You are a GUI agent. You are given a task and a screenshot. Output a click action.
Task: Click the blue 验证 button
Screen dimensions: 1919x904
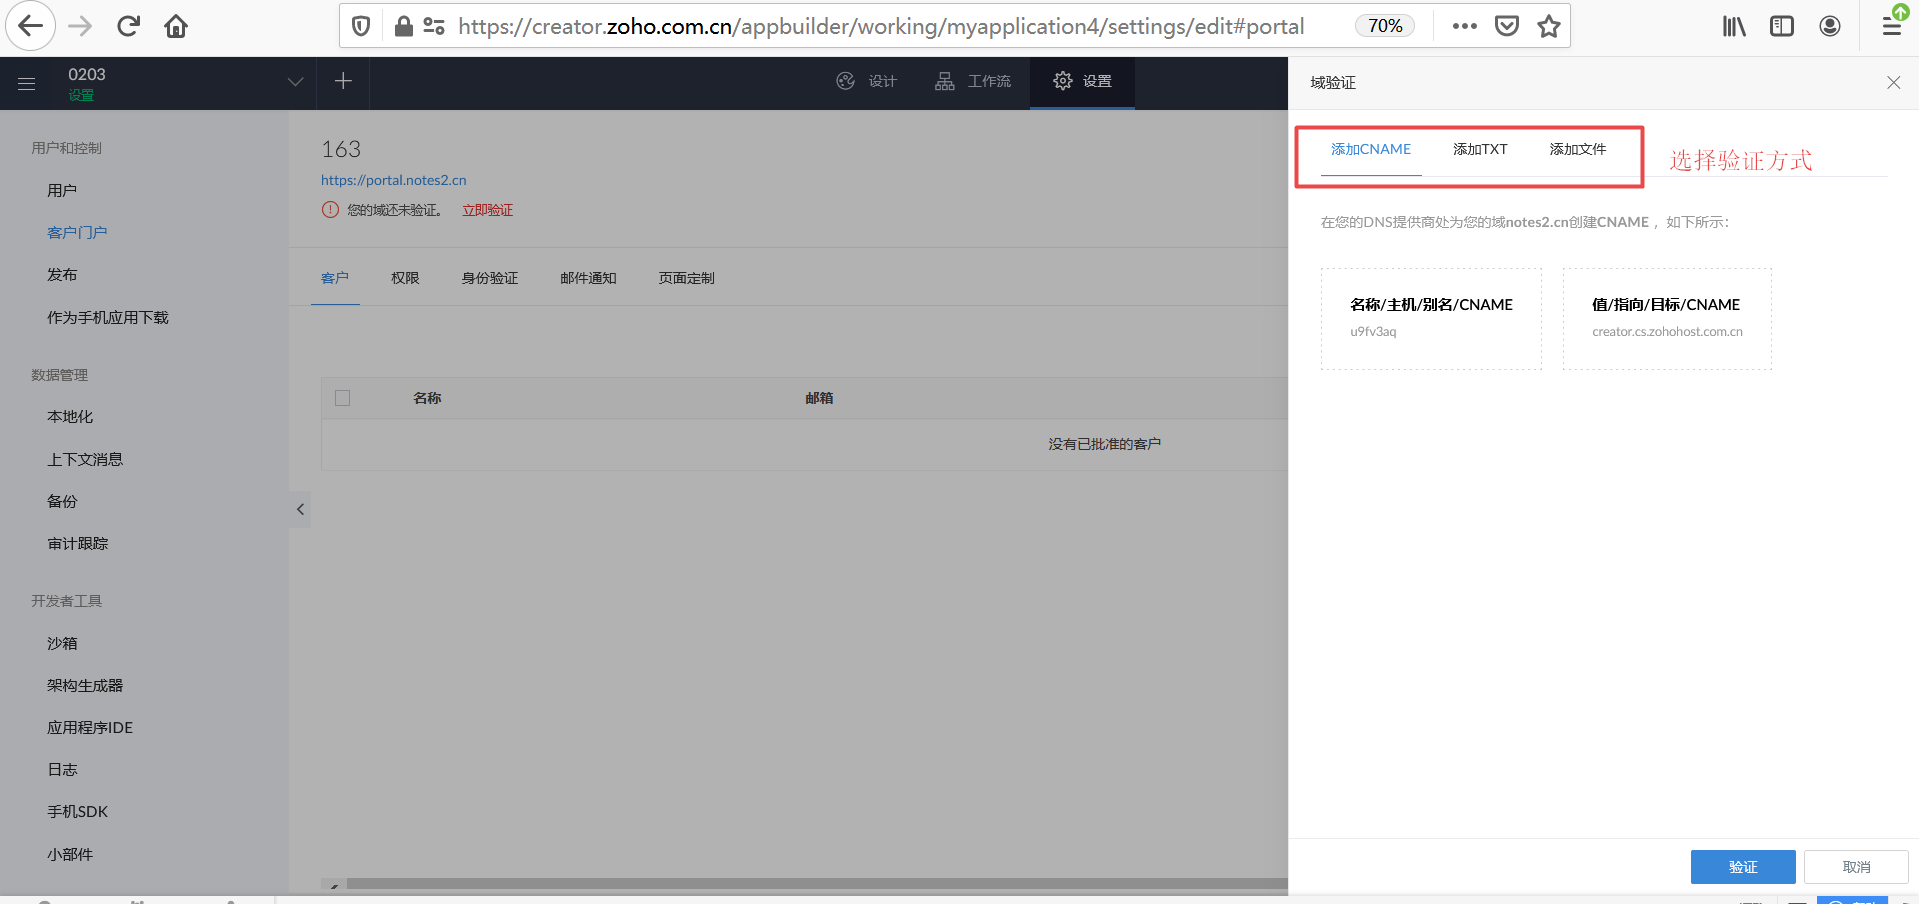click(x=1742, y=867)
